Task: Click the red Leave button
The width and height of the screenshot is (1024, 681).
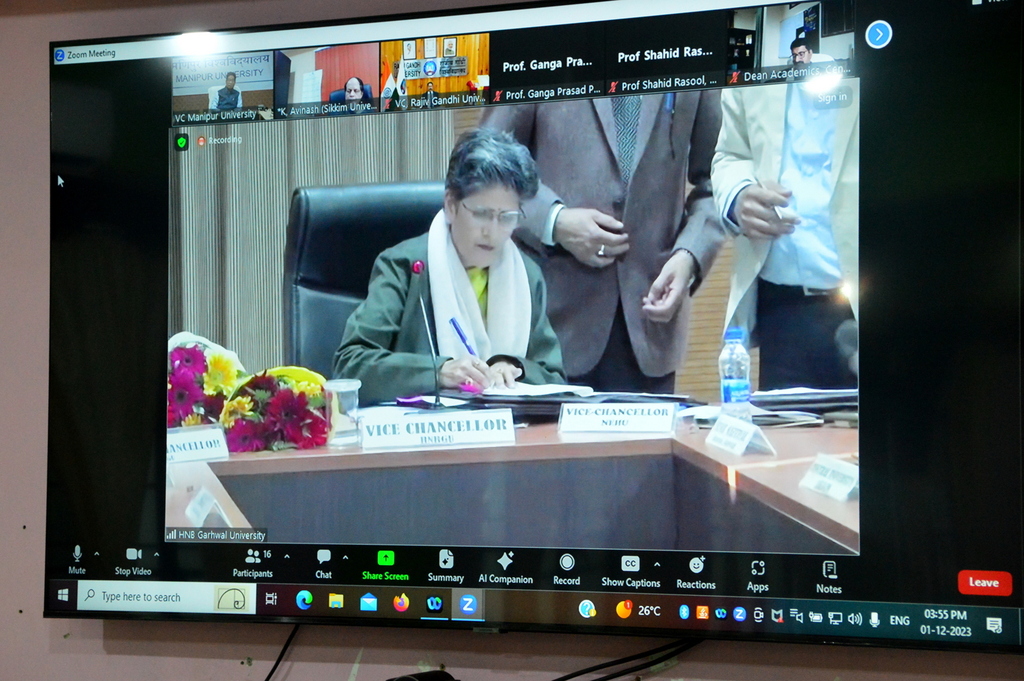Action: (984, 582)
